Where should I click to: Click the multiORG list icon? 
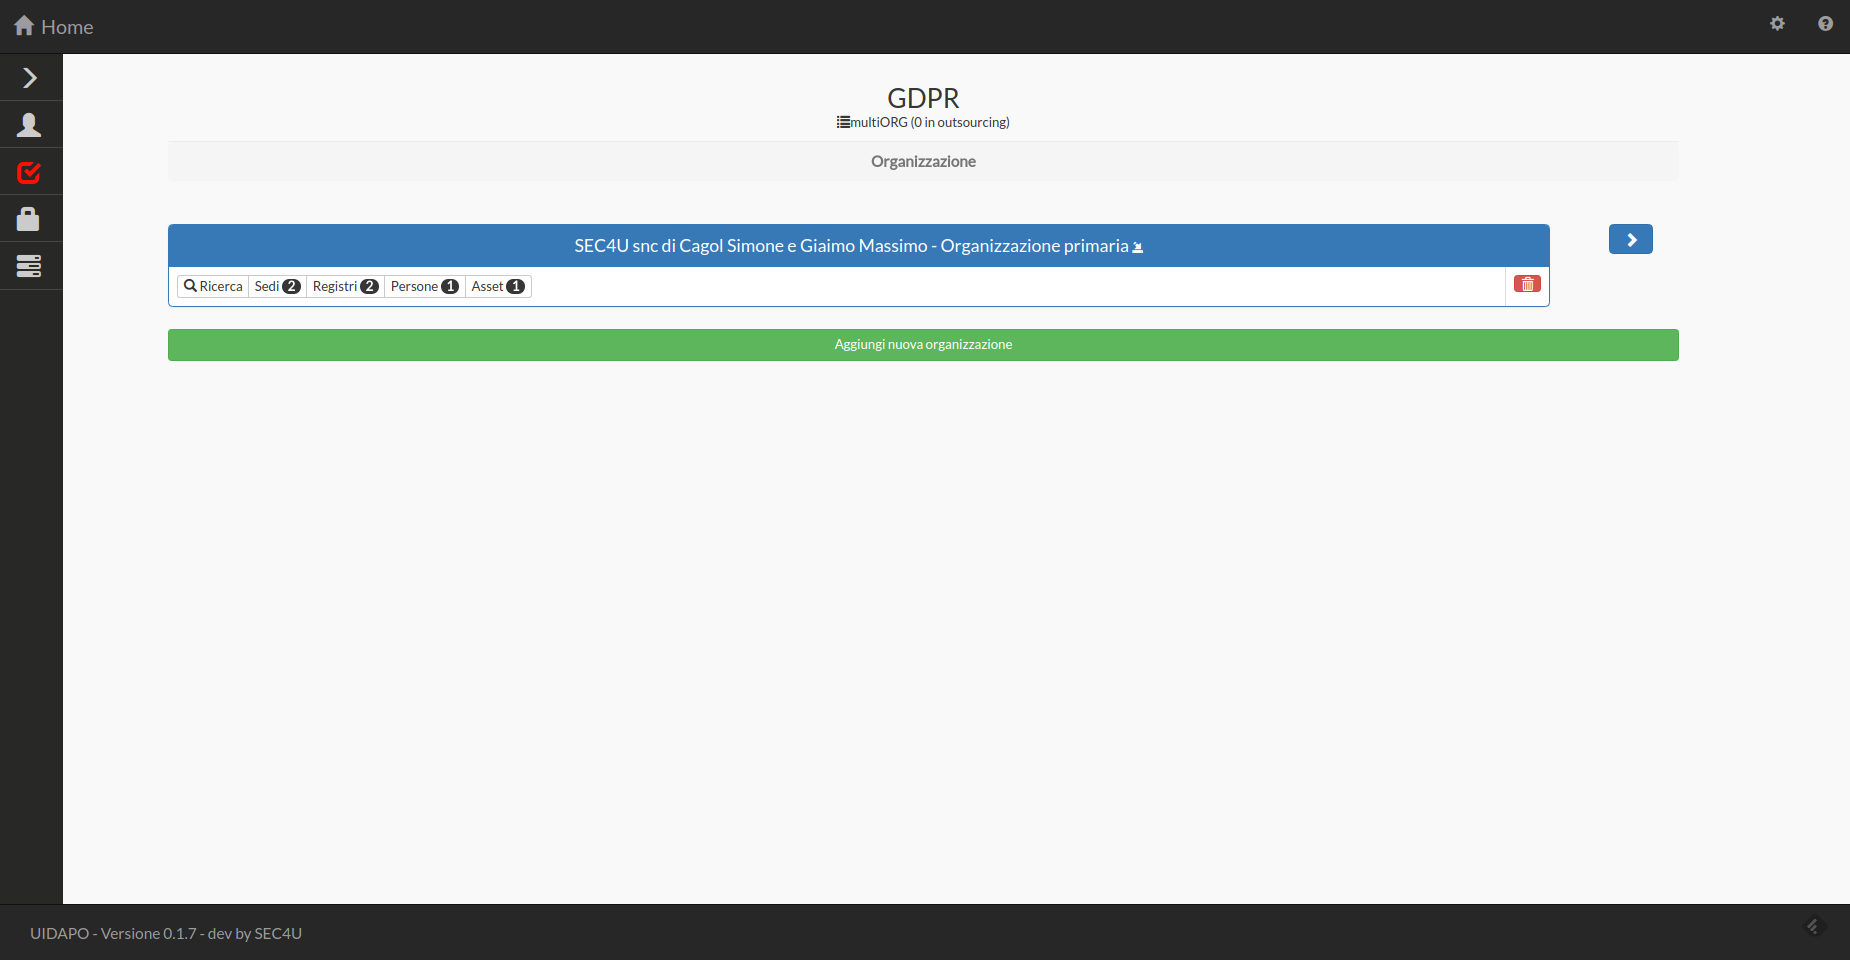tap(843, 122)
